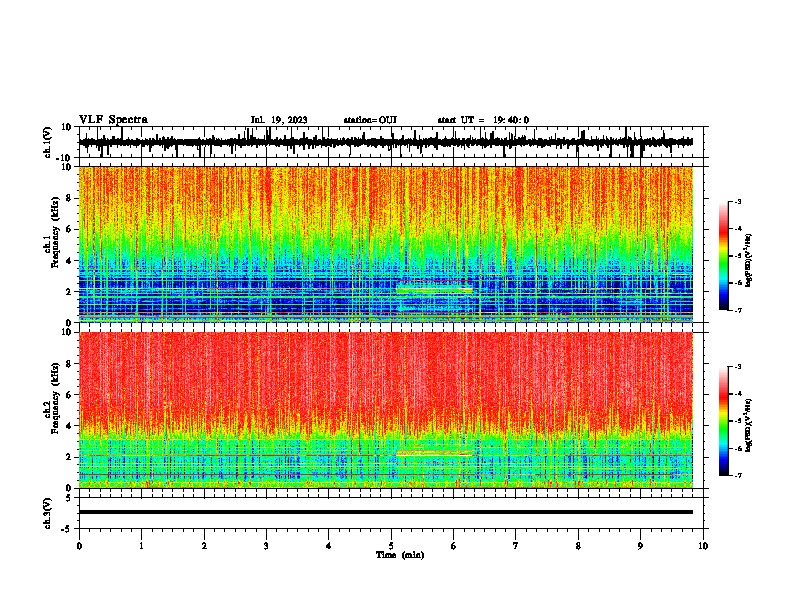792x612 pixels.
Task: Click the "8" kHz tick on the ch.1 frequency axis
Action: pos(69,198)
